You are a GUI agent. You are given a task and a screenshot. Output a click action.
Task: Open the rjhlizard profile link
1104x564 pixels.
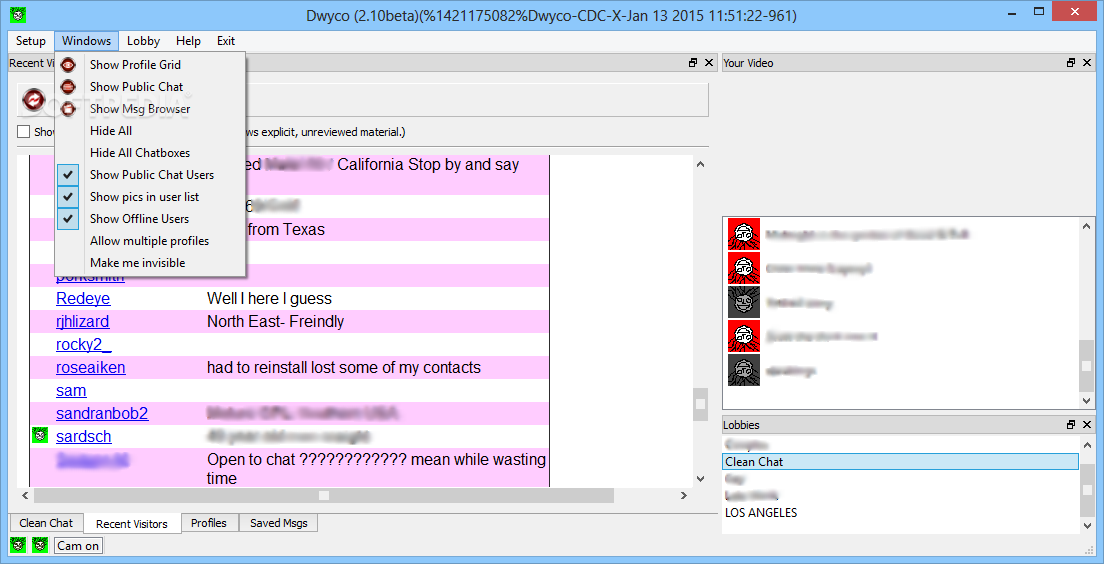click(82, 322)
